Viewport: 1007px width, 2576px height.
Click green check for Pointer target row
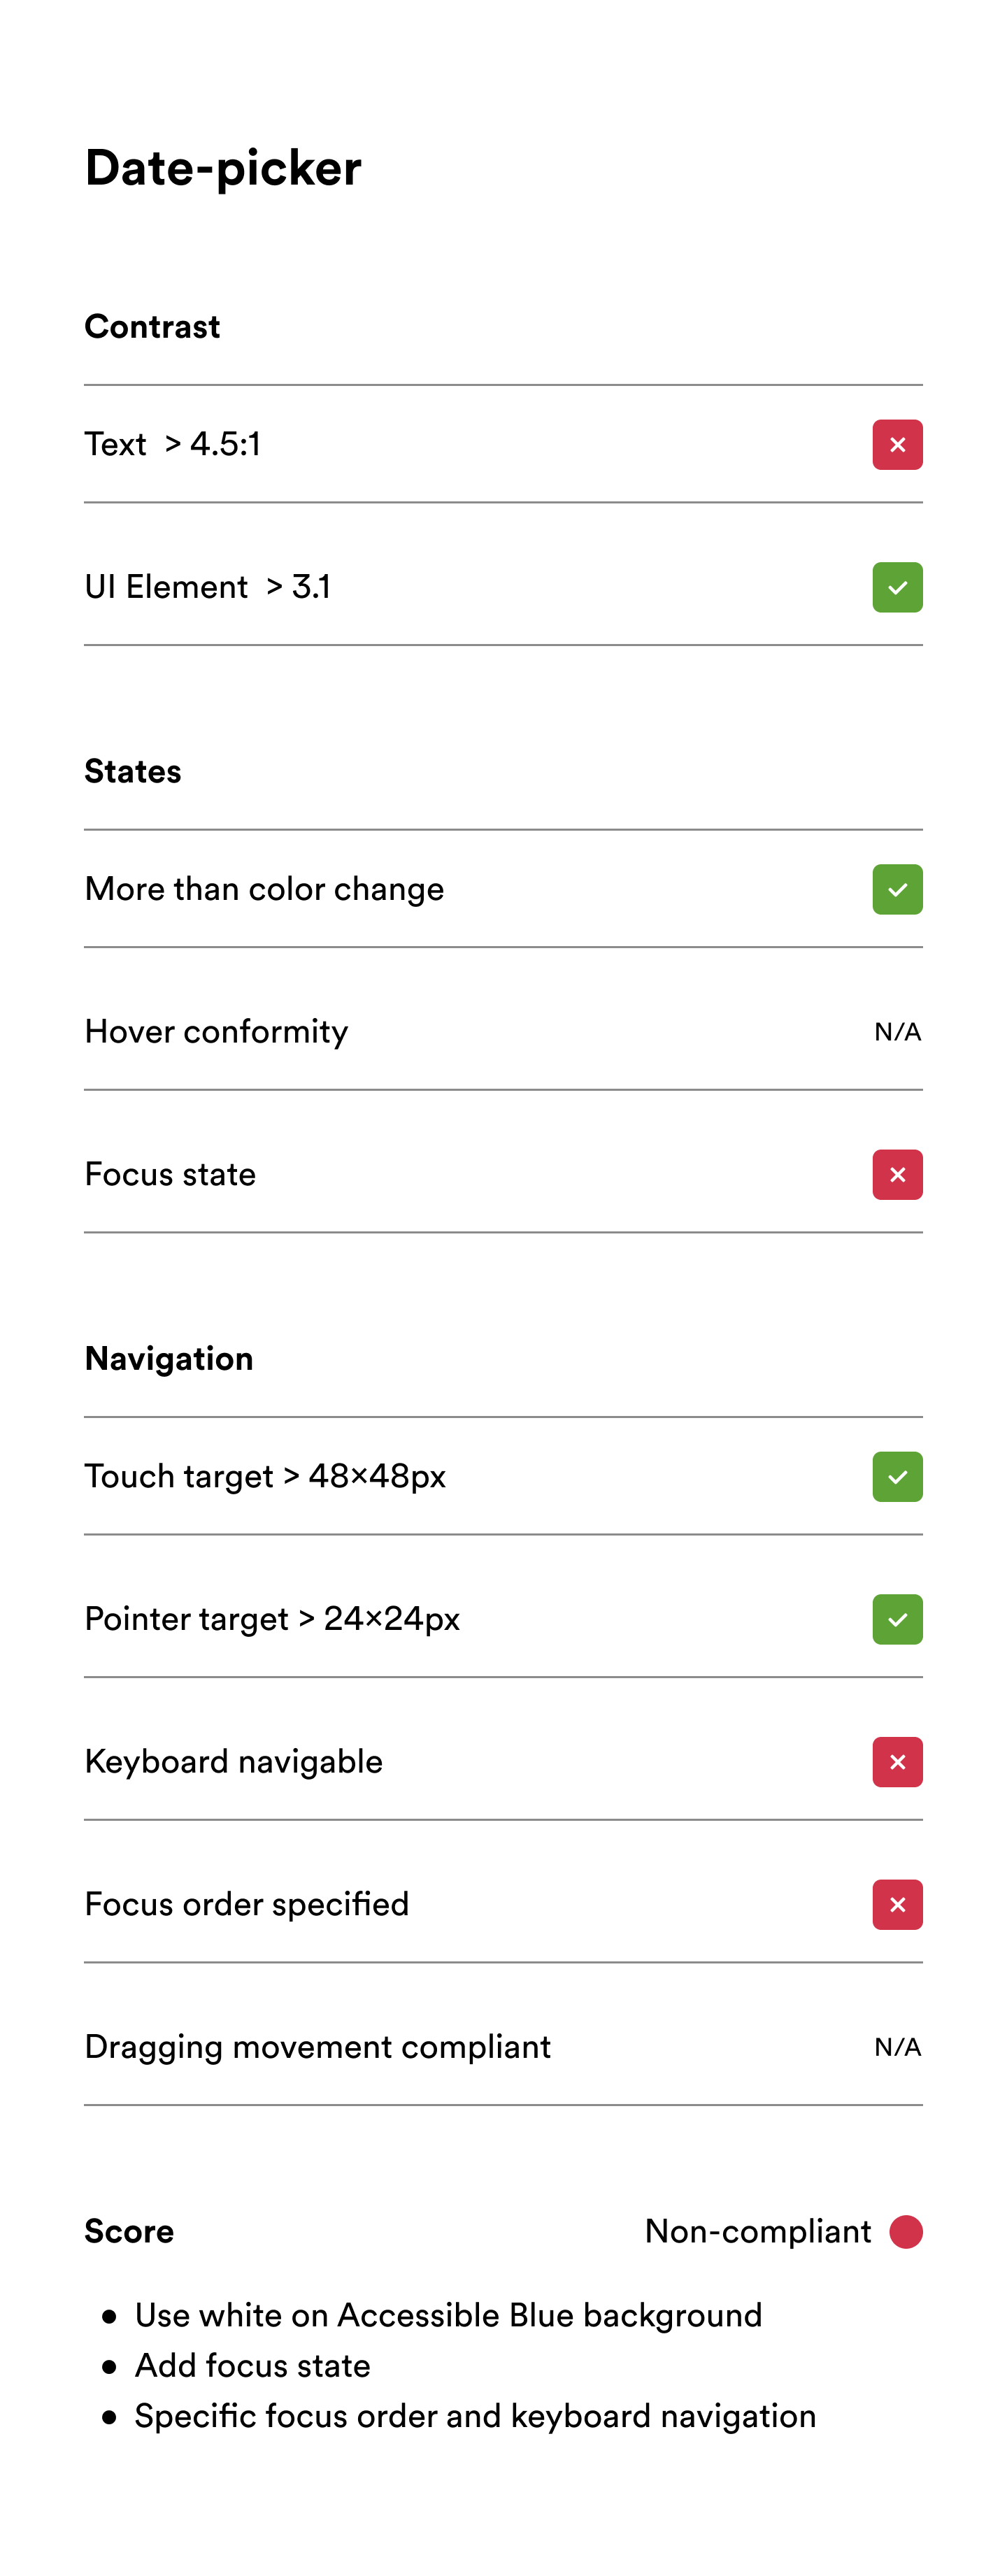pyautogui.click(x=897, y=1619)
